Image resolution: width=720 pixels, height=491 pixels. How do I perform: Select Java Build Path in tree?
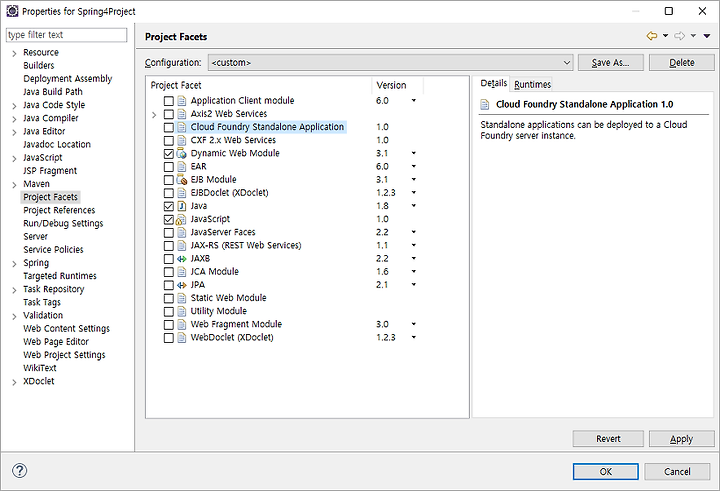pos(53,92)
